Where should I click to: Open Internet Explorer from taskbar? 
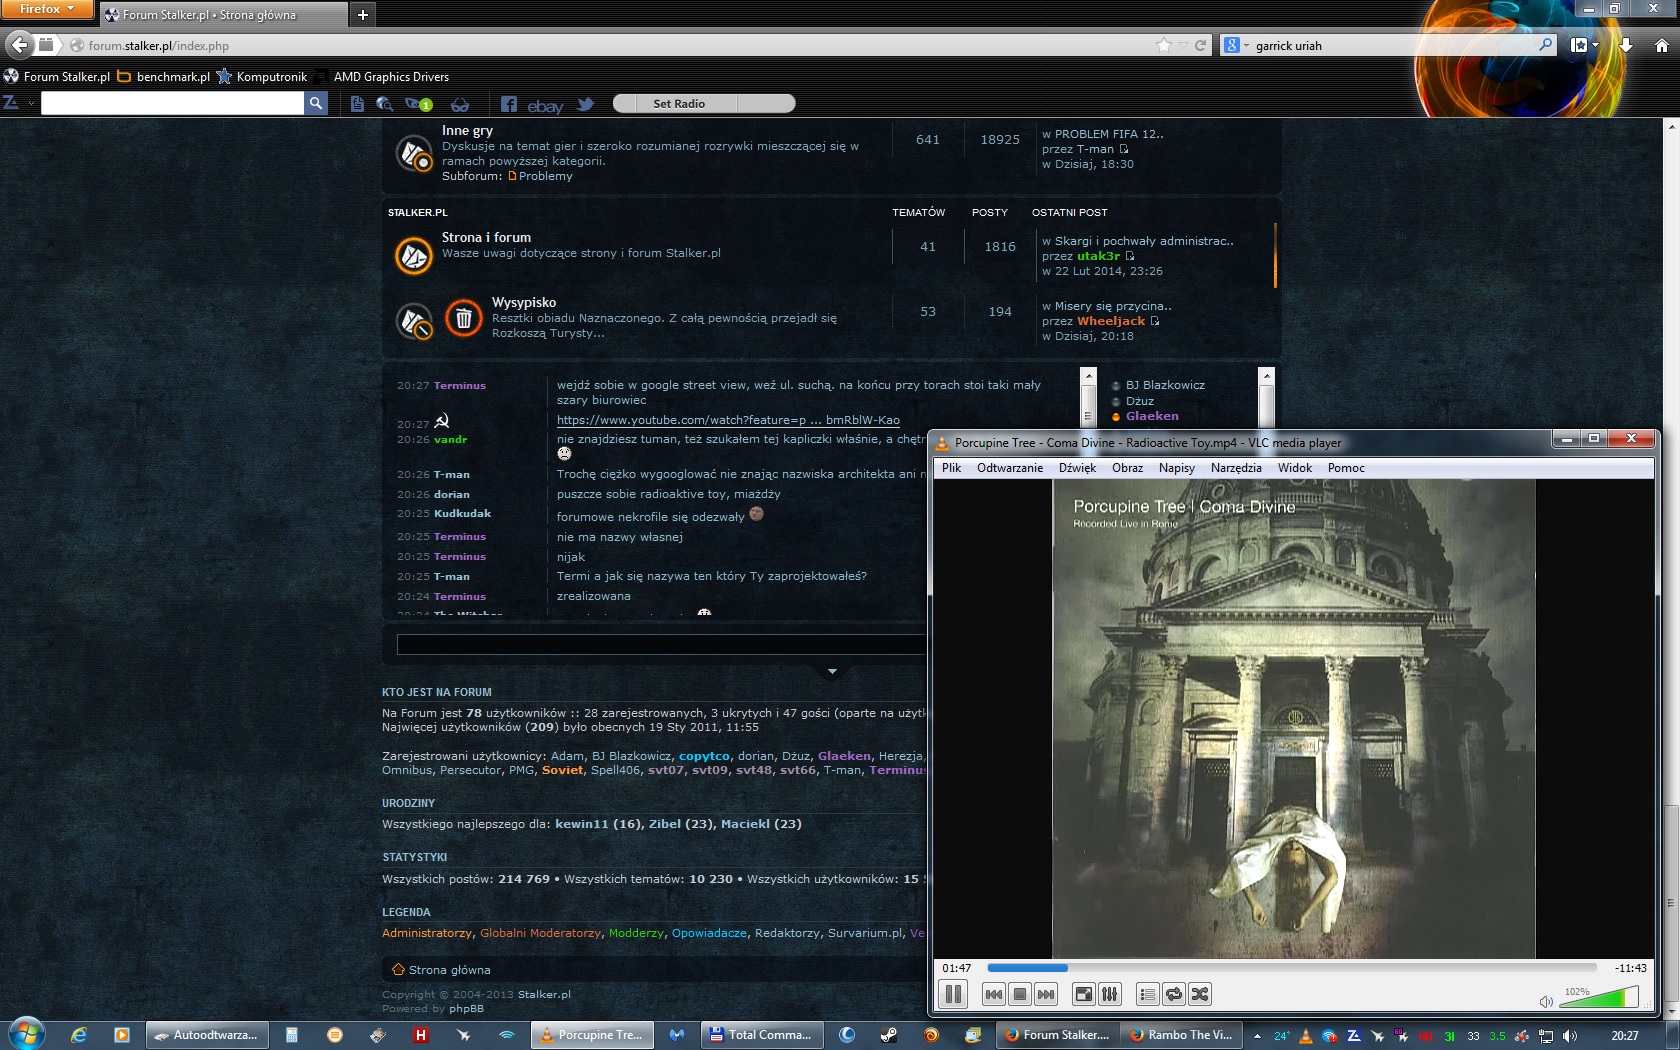pos(79,1035)
